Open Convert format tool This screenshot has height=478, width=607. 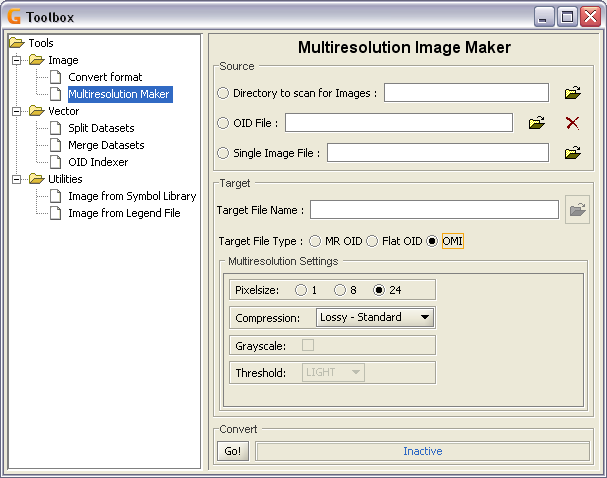105,77
